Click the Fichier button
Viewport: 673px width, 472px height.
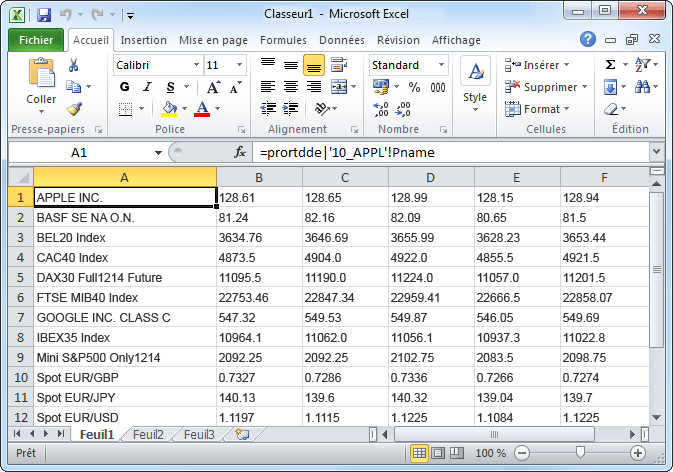point(36,40)
